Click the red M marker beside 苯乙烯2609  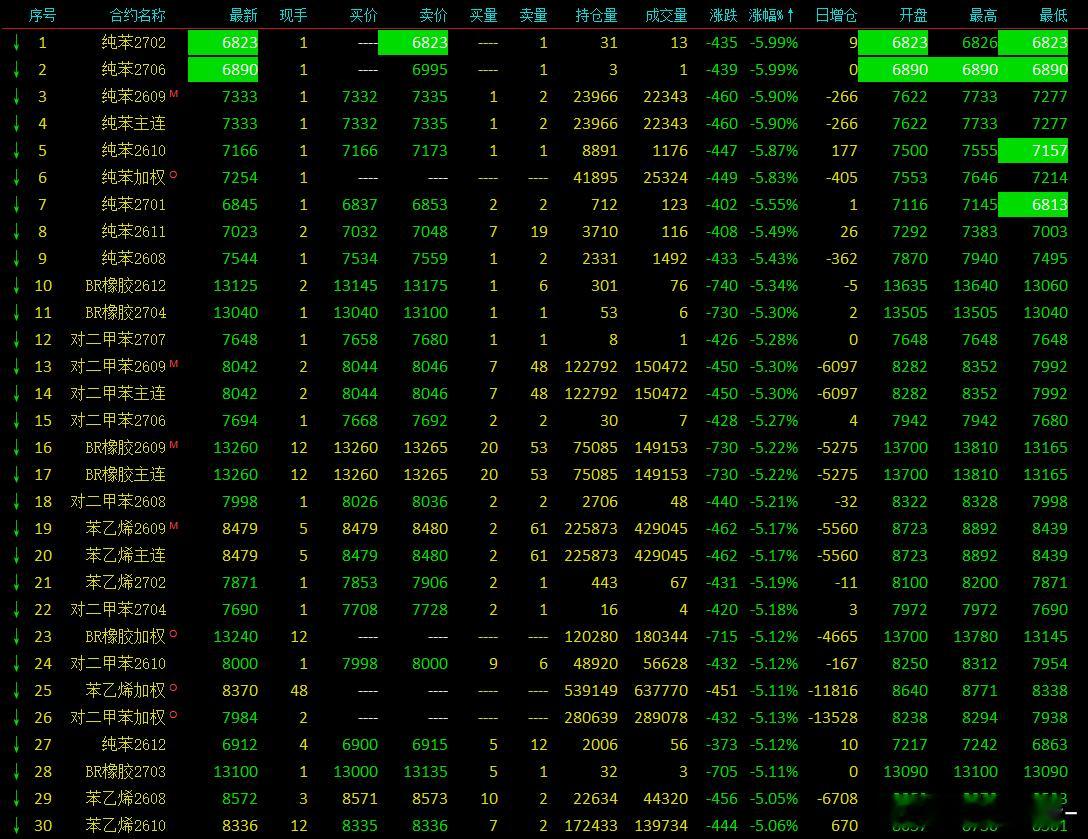coord(173,525)
